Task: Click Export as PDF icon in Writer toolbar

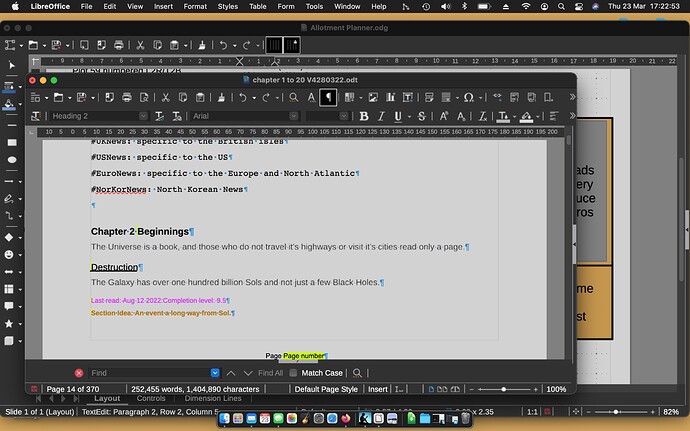Action: 109,98
